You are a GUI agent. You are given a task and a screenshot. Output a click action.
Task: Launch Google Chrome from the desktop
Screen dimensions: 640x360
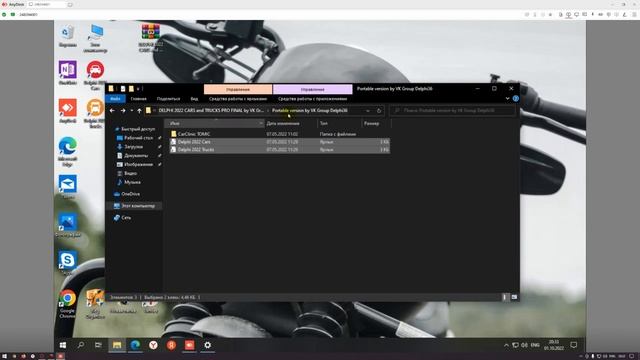67,304
